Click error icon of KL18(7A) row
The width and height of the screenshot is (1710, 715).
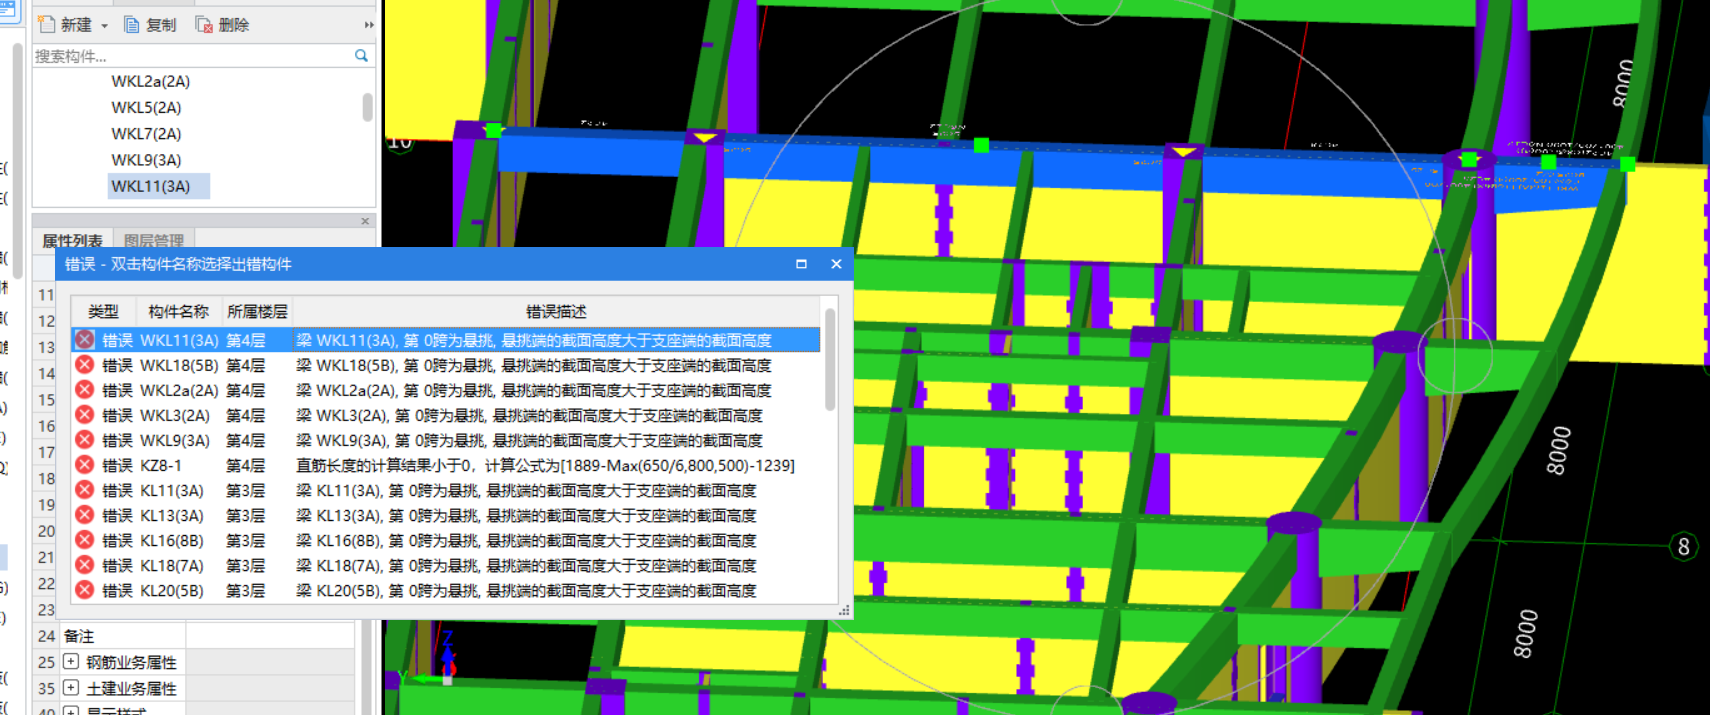pos(85,565)
